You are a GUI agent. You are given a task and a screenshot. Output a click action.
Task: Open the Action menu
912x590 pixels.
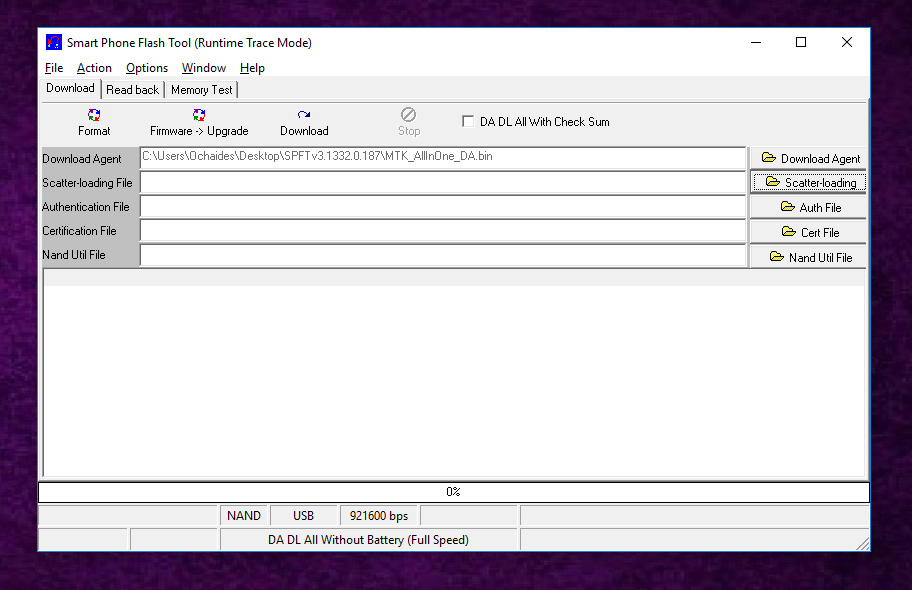point(94,68)
